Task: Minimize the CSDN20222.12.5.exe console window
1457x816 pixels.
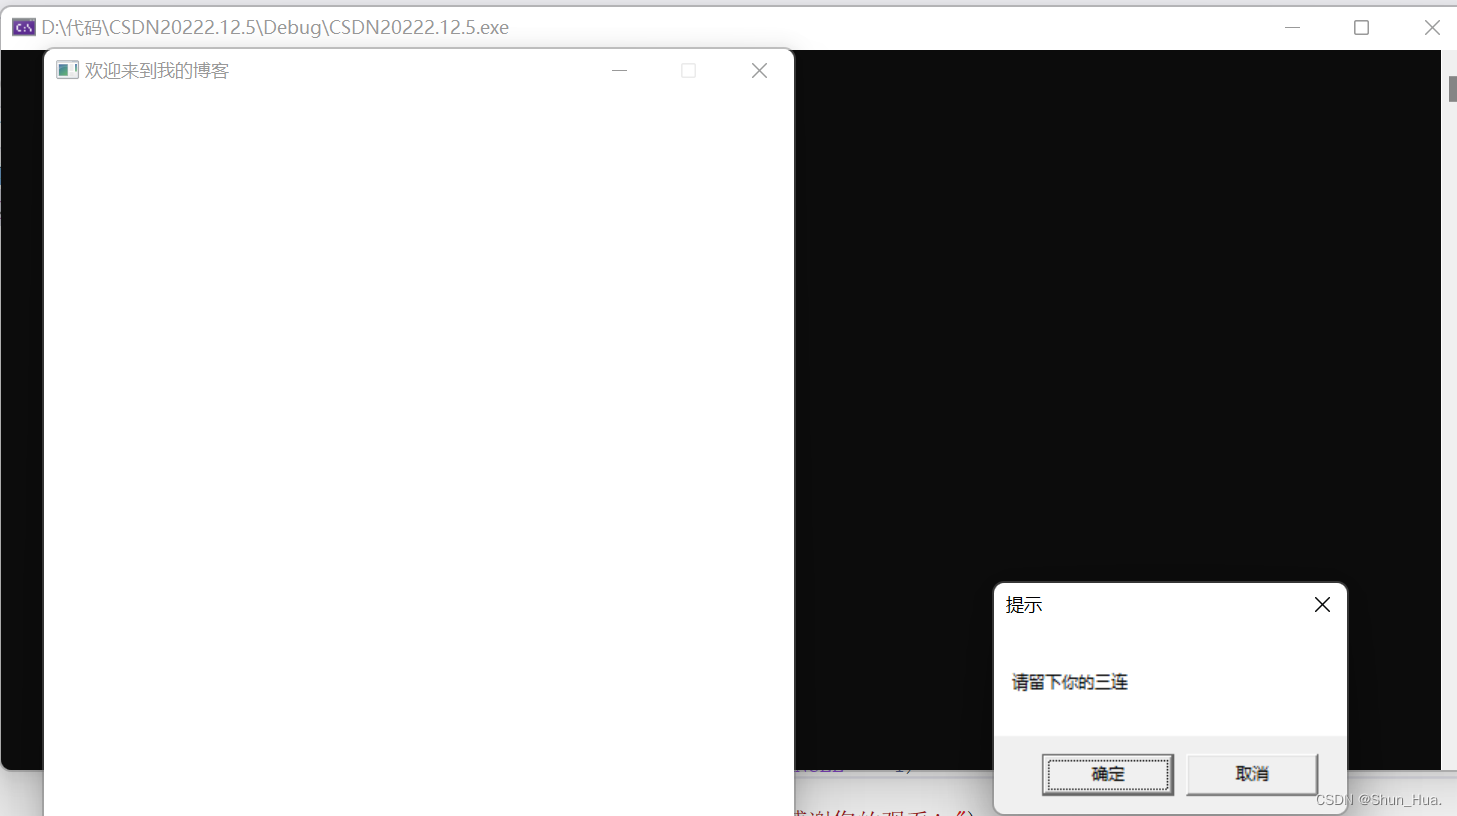Action: tap(1292, 27)
